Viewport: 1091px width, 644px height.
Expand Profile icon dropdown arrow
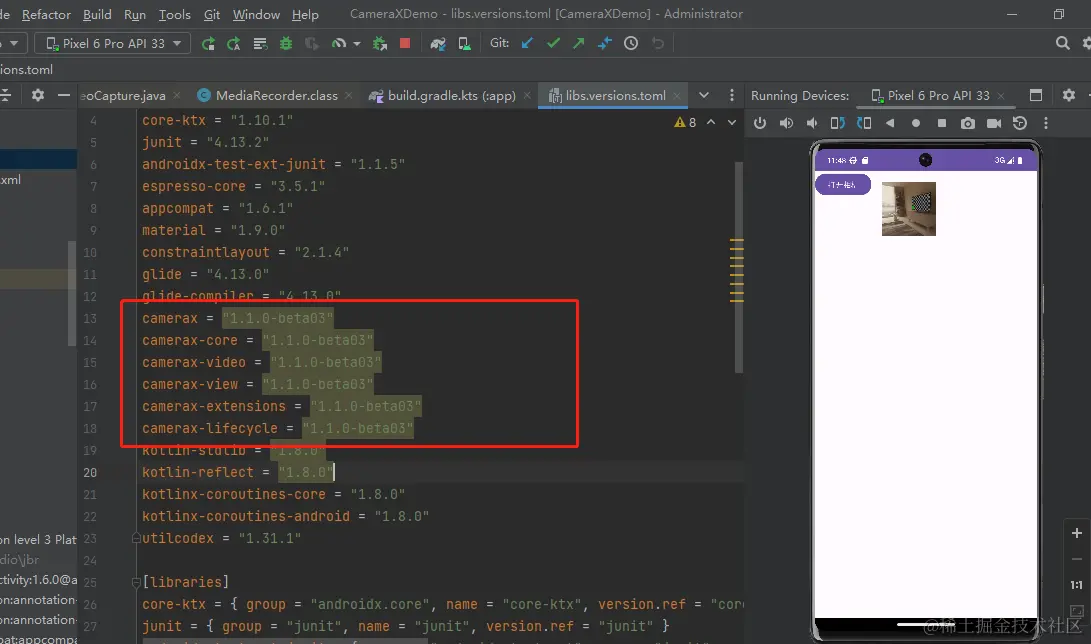tap(357, 44)
